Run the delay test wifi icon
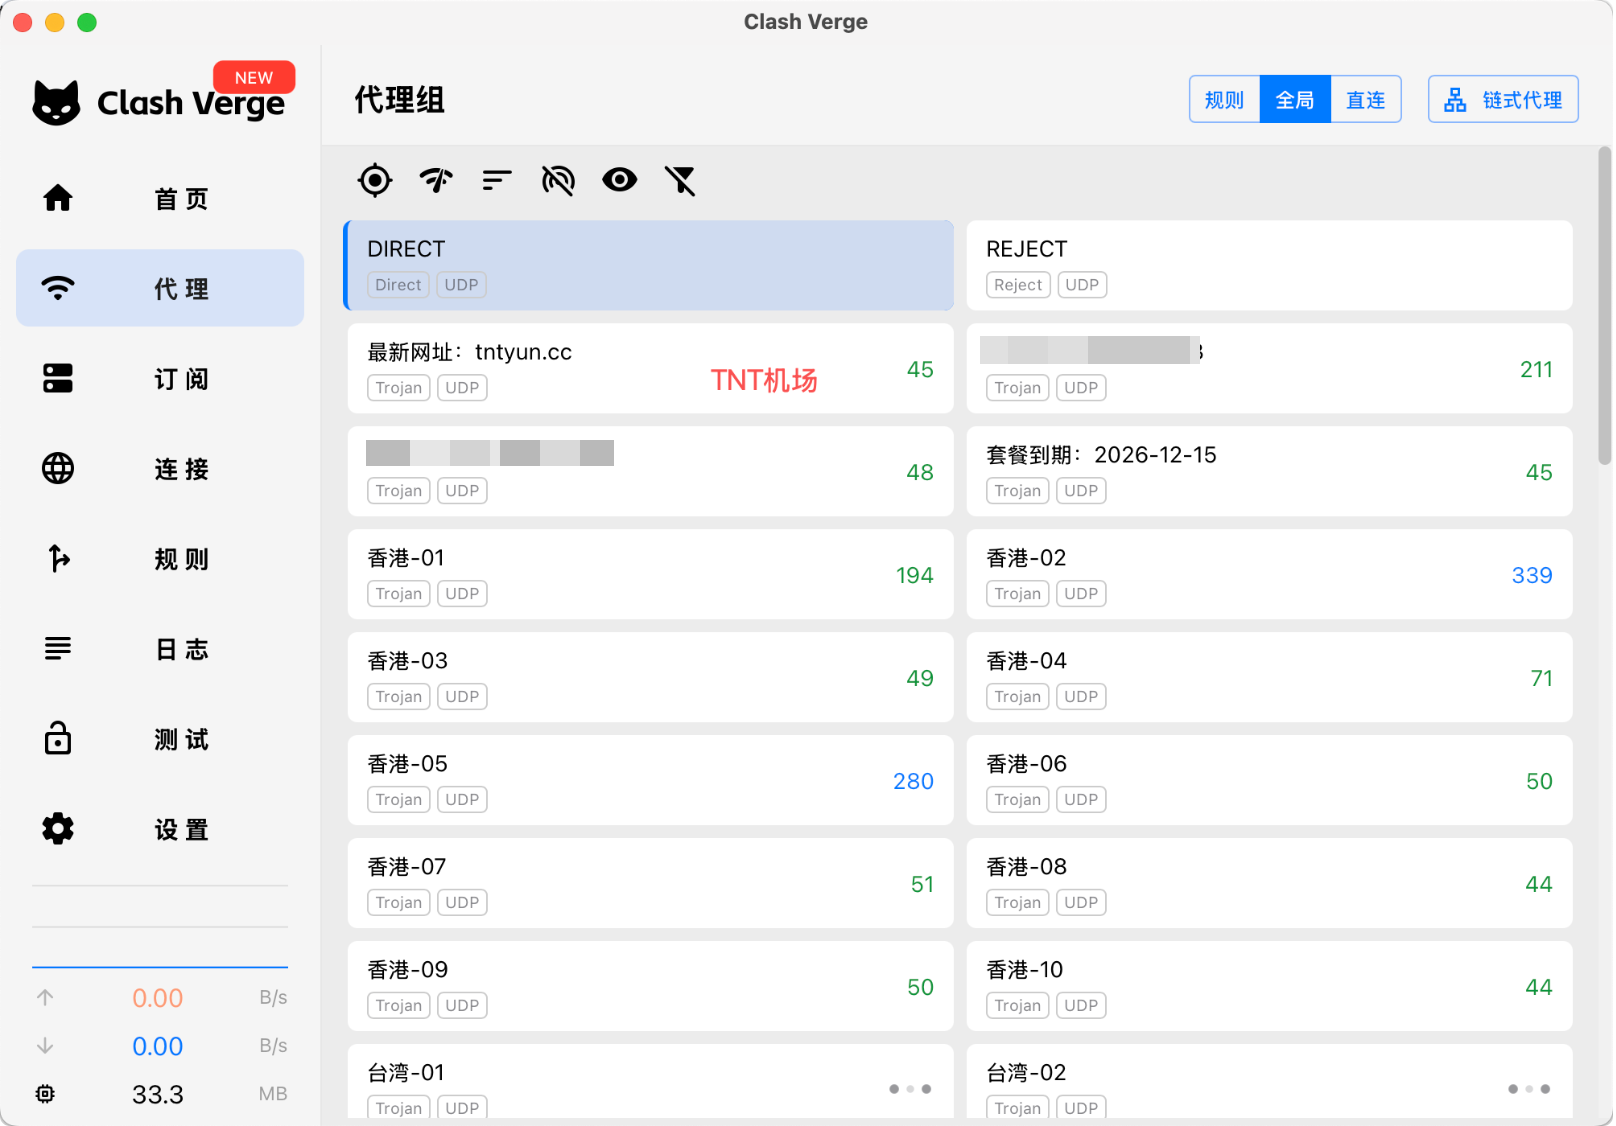1616x1126 pixels. (436, 180)
